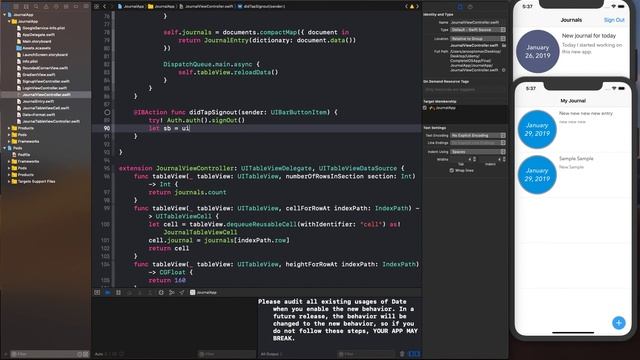Click the yellow warning icon in jump bar

pyautogui.click(x=411, y=7)
